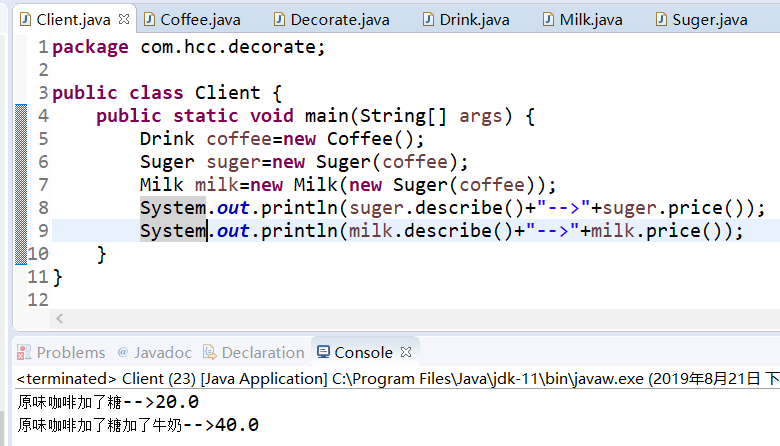
Task: Click line number 12 in the gutter
Action: [x=38, y=300]
